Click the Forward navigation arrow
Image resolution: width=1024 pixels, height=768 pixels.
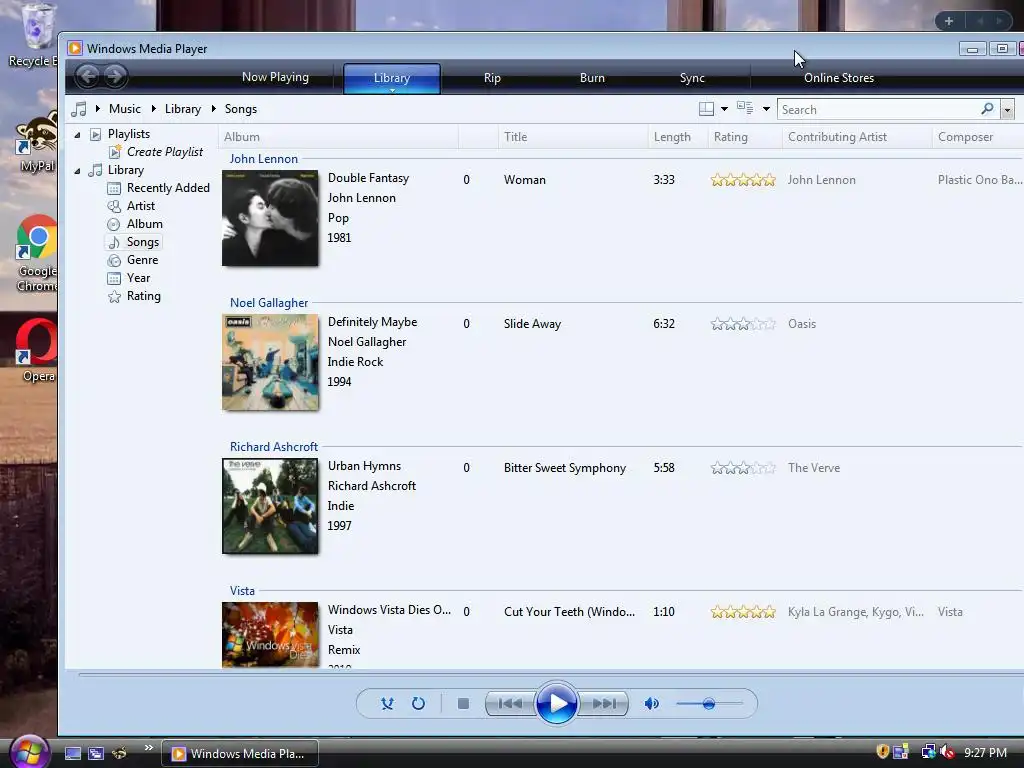(115, 76)
